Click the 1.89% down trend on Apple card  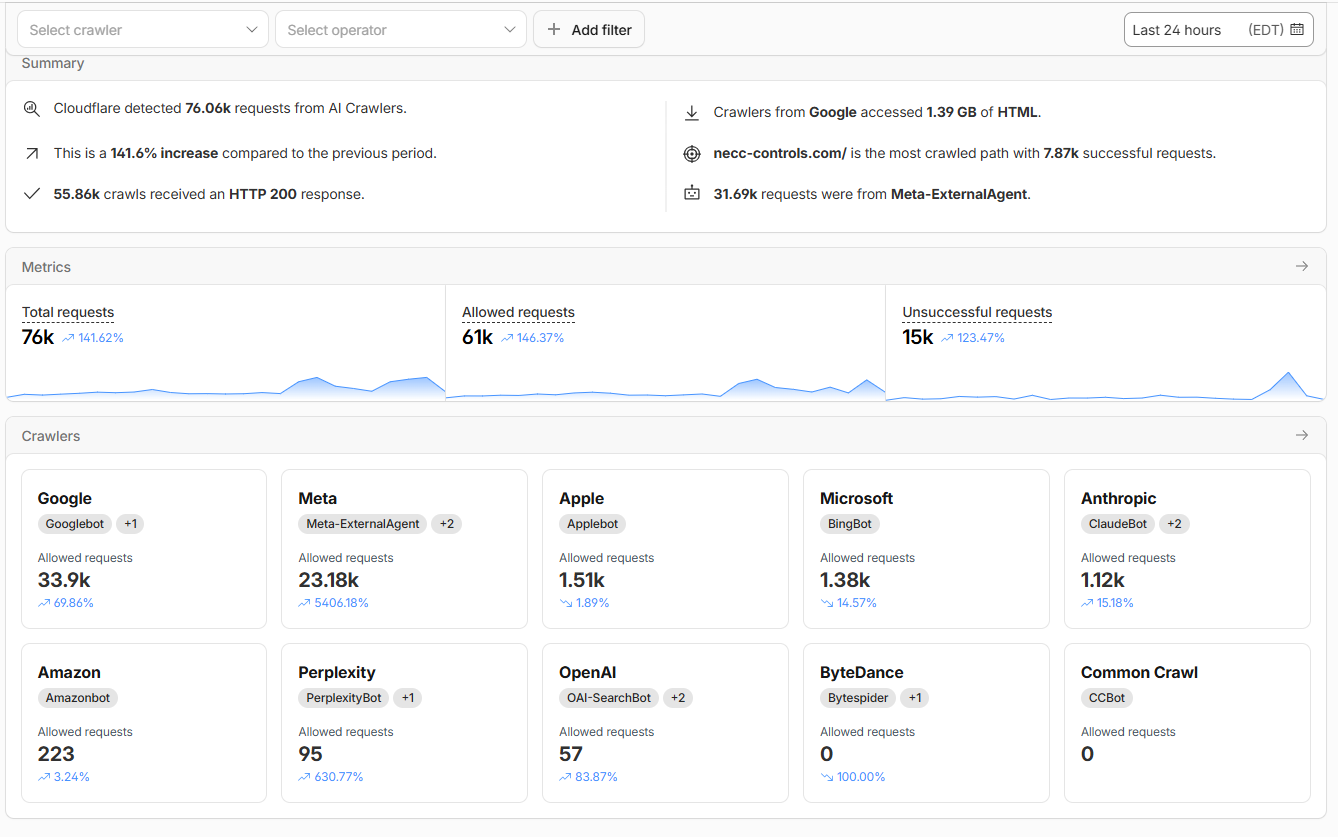(x=585, y=603)
